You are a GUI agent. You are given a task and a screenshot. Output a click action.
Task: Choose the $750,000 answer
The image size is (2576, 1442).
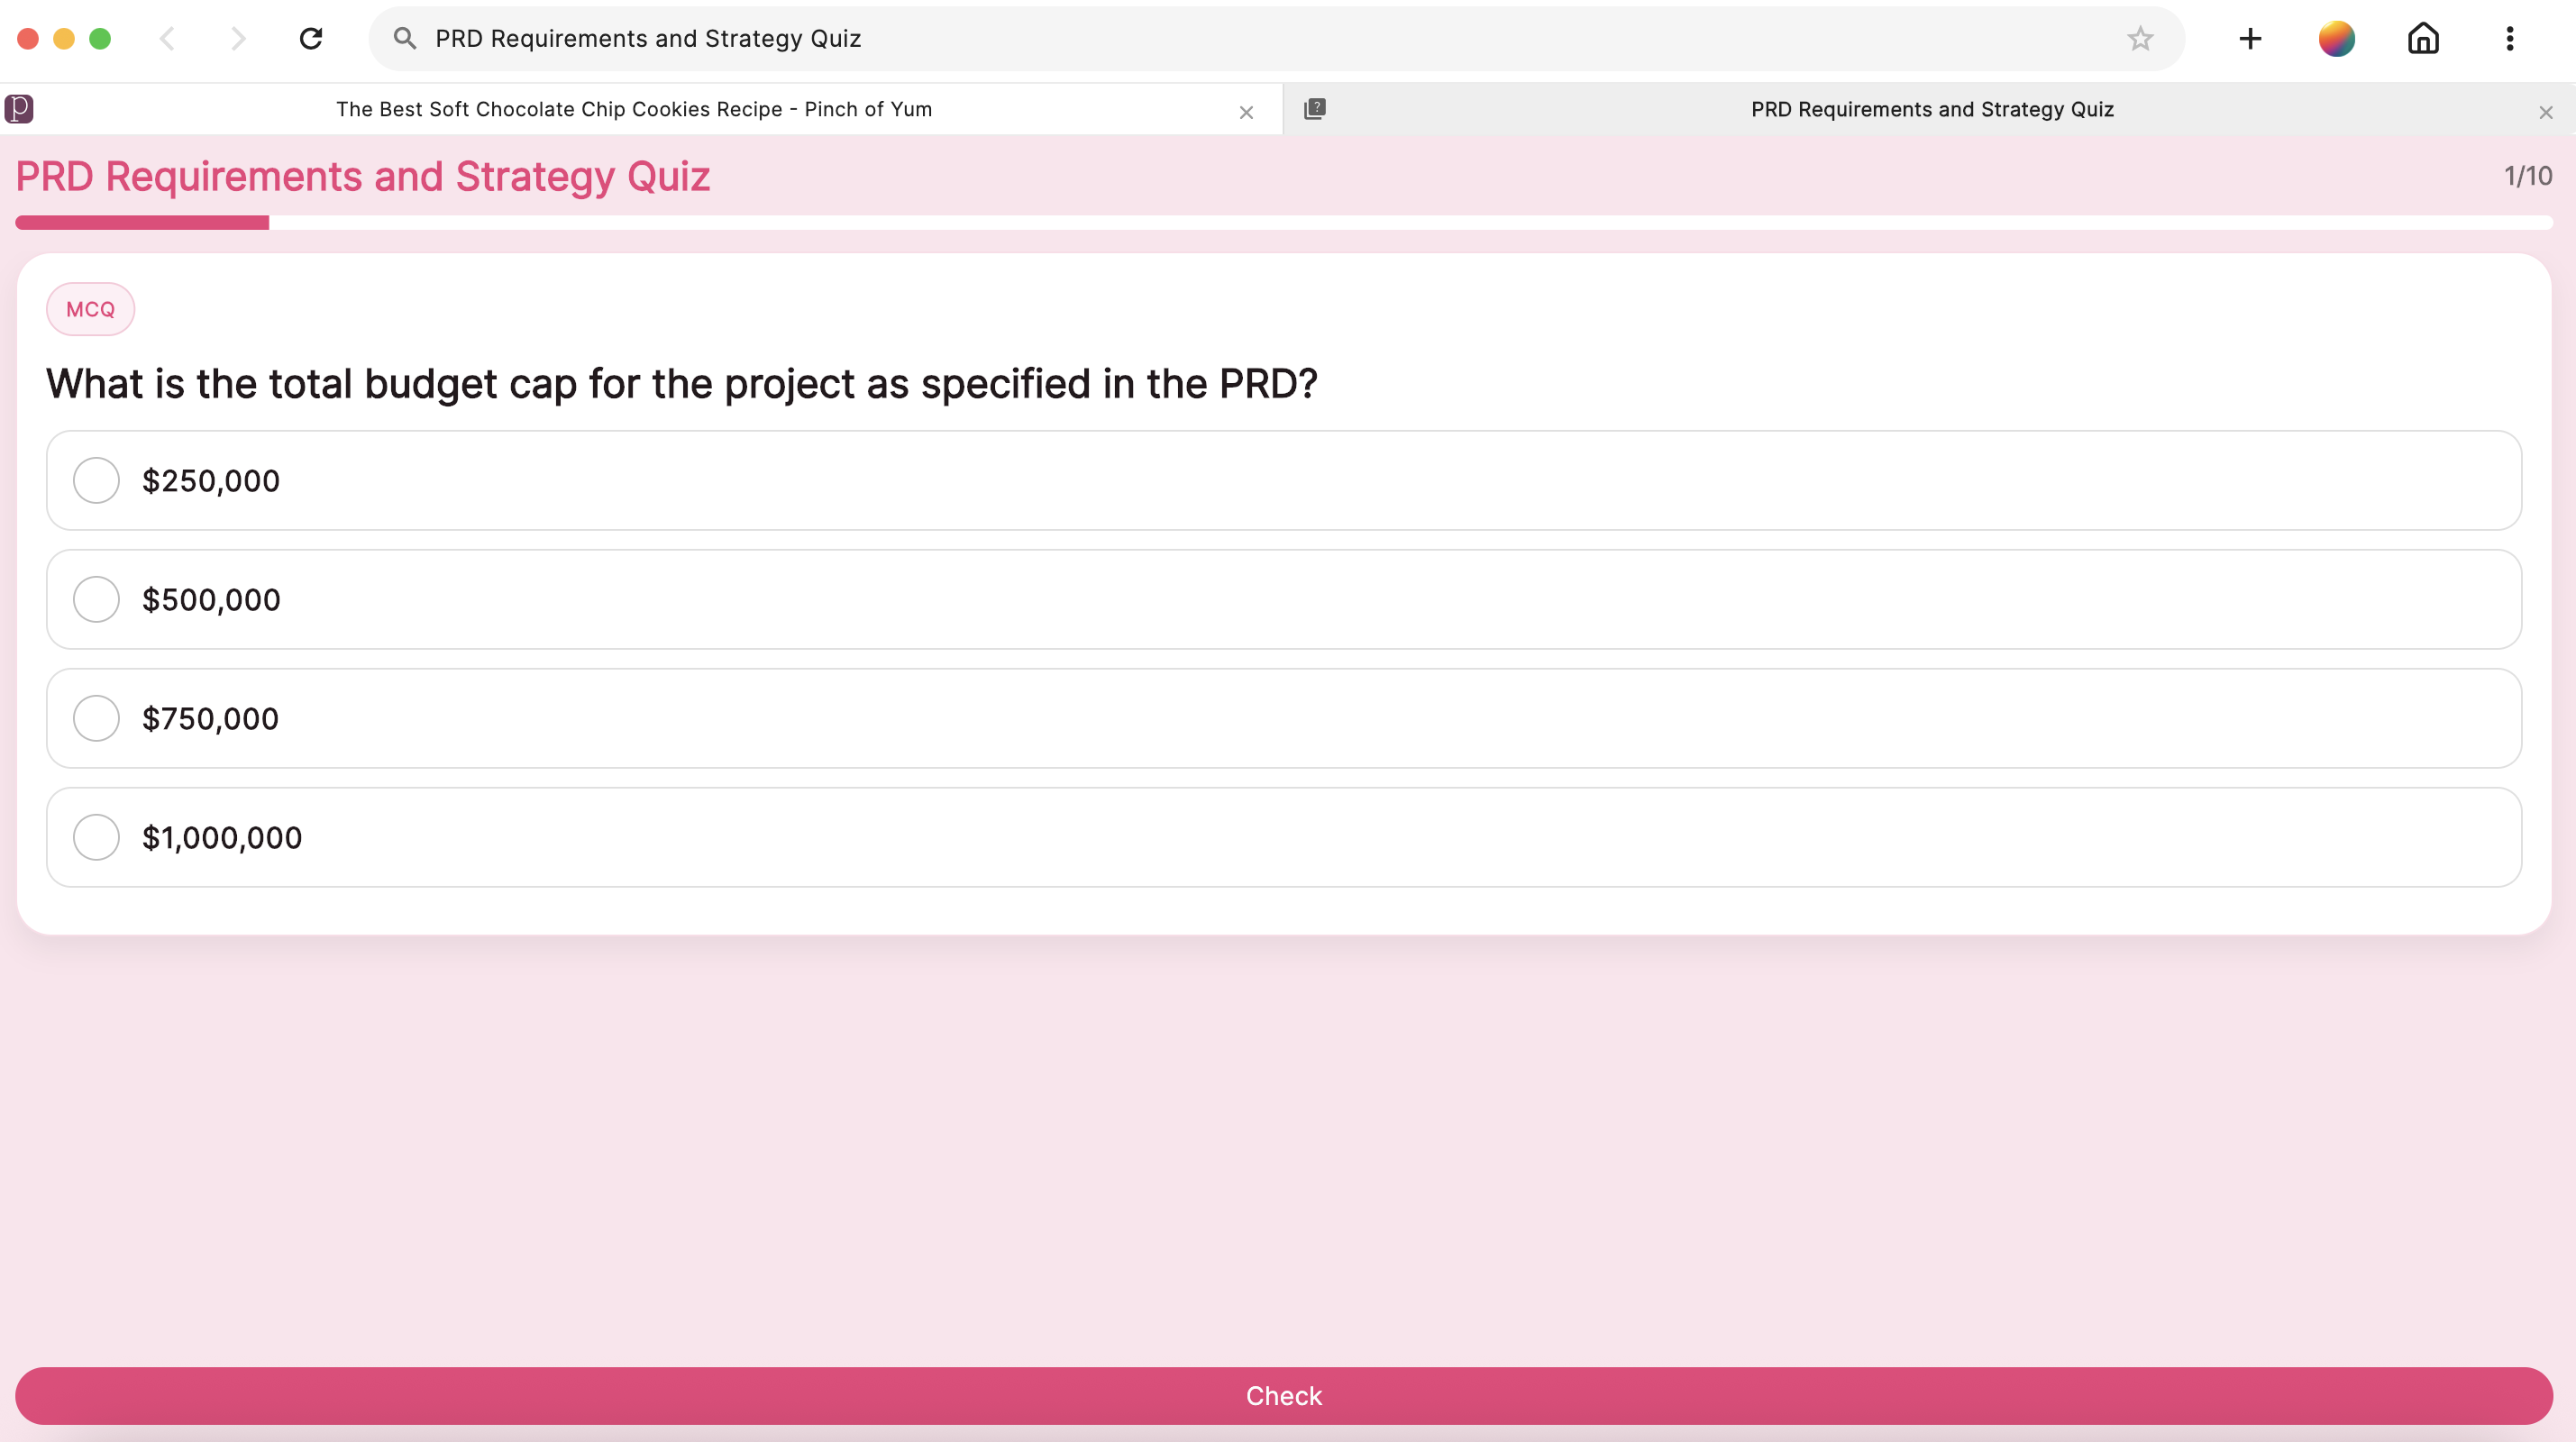coord(96,718)
